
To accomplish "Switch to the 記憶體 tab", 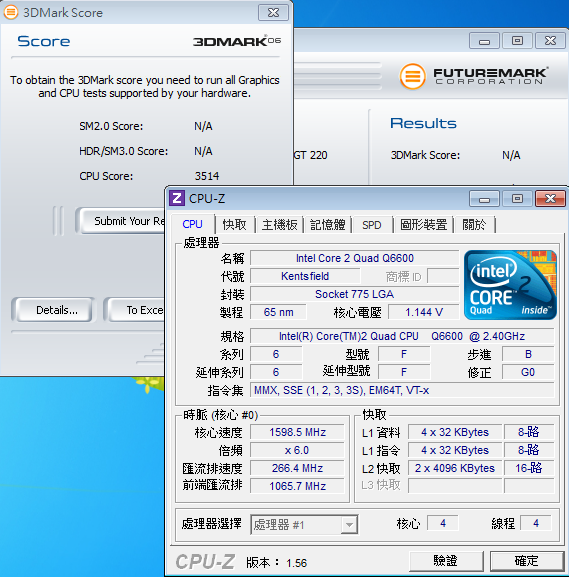I will 328,224.
